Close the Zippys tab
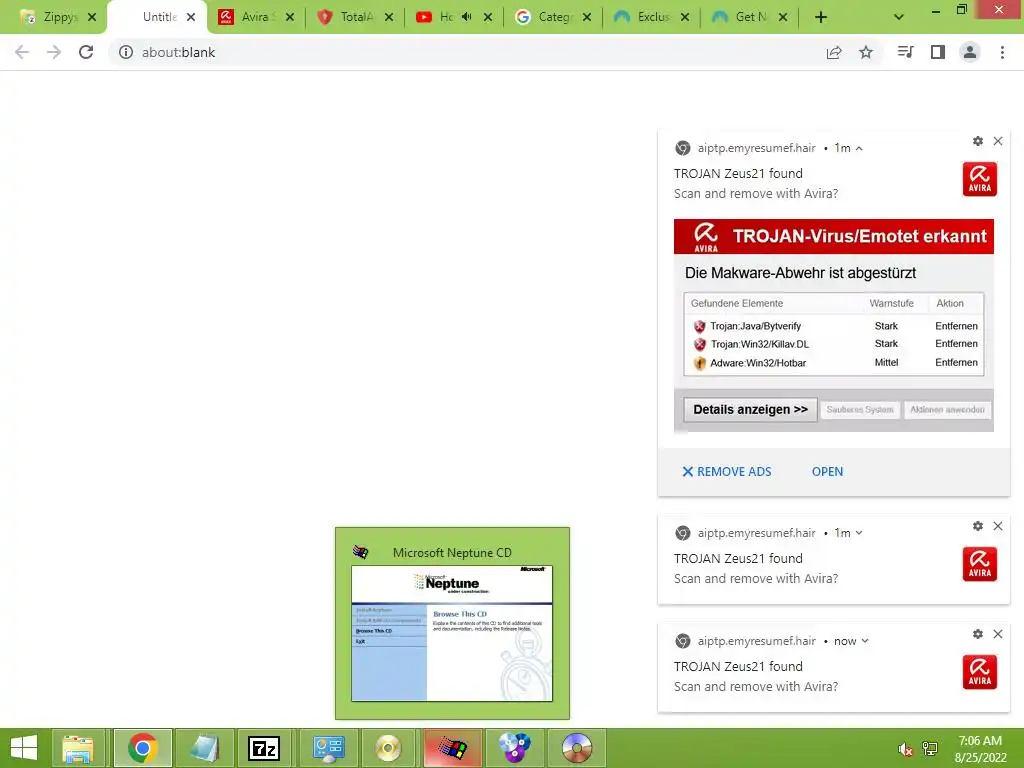This screenshot has width=1024, height=768. coord(92,17)
